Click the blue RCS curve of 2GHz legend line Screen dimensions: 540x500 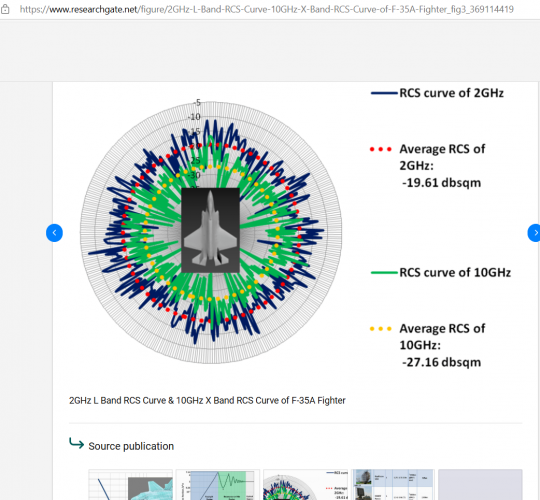point(384,93)
